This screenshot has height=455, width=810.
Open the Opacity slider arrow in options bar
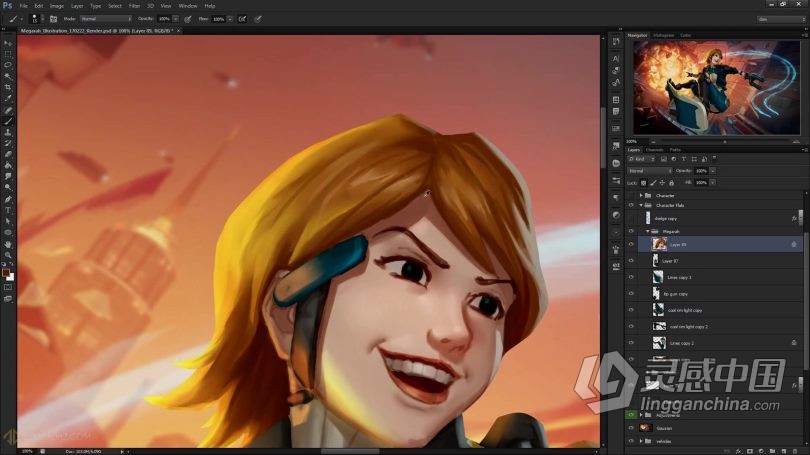point(176,19)
